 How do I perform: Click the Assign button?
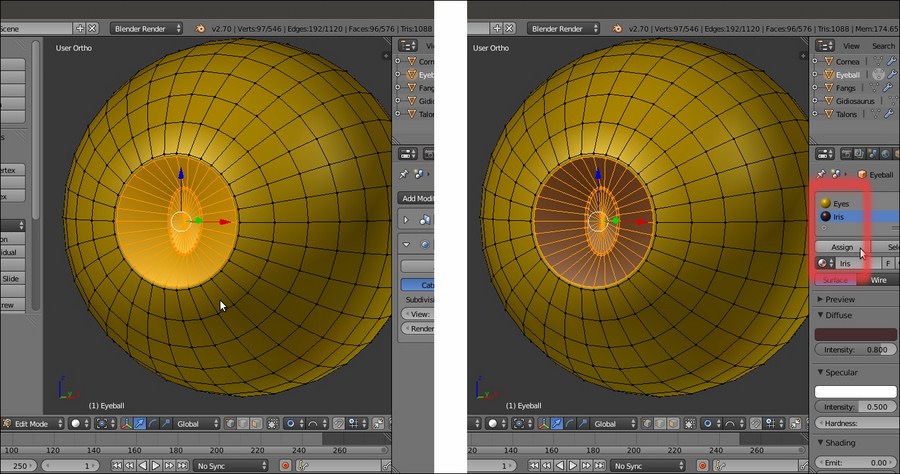pyautogui.click(x=841, y=247)
